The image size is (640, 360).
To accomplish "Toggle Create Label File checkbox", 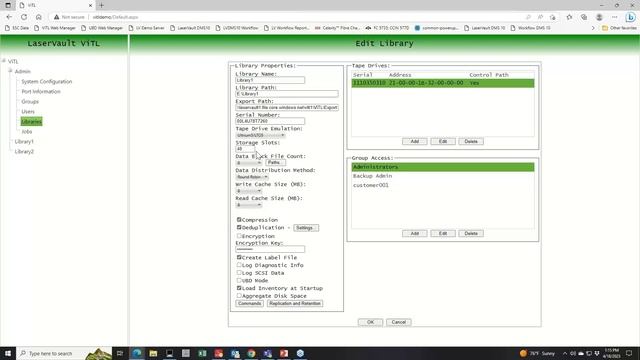I will 239,258.
